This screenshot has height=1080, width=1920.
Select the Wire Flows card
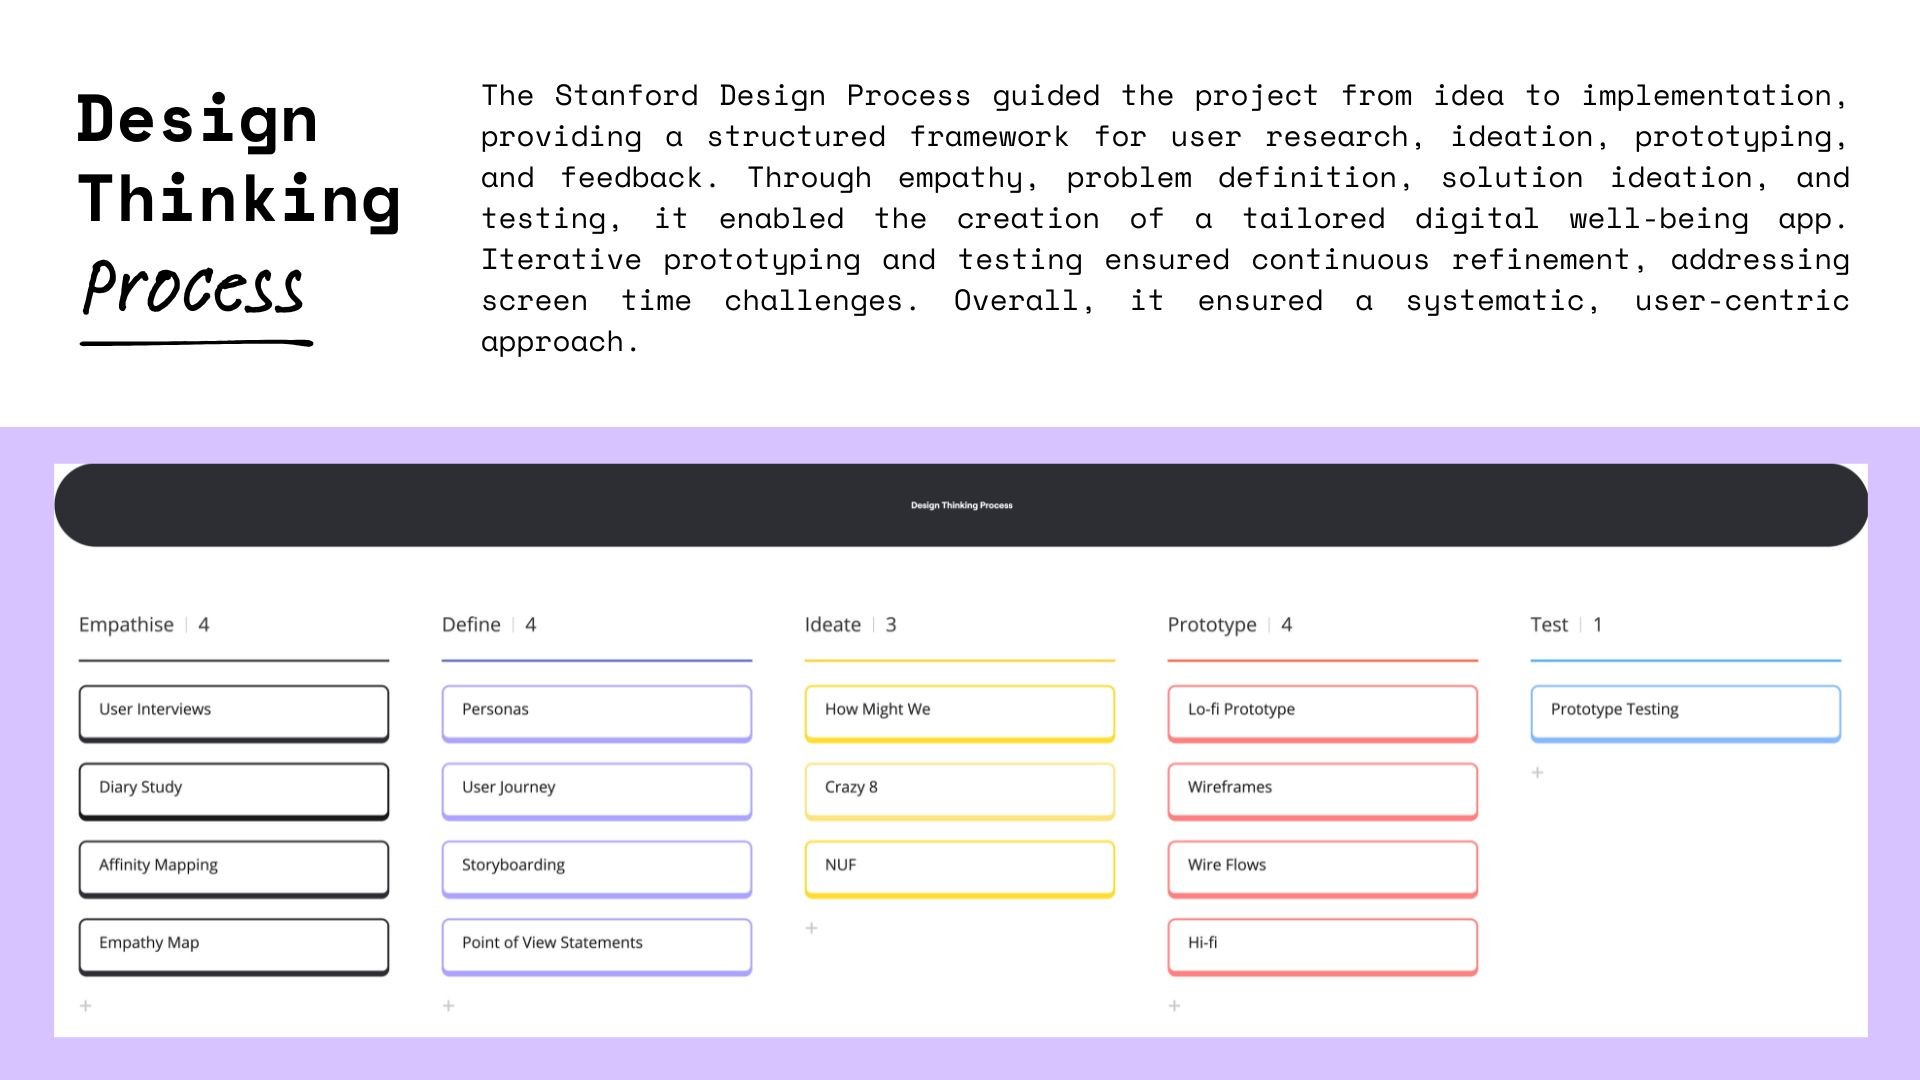coord(1323,867)
